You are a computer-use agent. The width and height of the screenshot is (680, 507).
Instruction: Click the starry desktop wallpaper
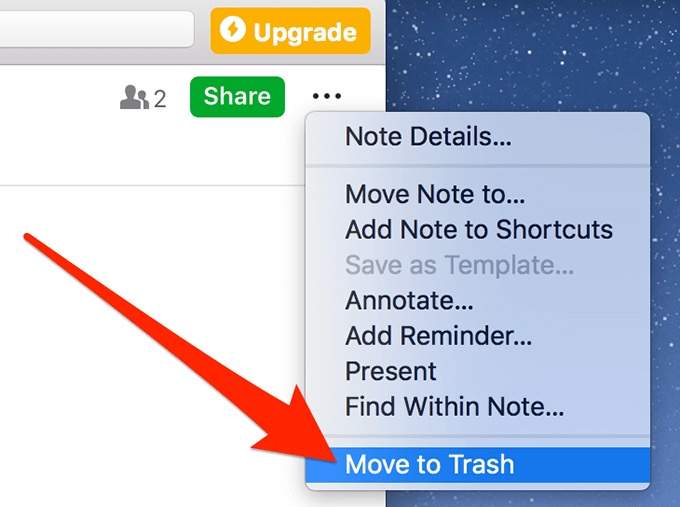(533, 56)
